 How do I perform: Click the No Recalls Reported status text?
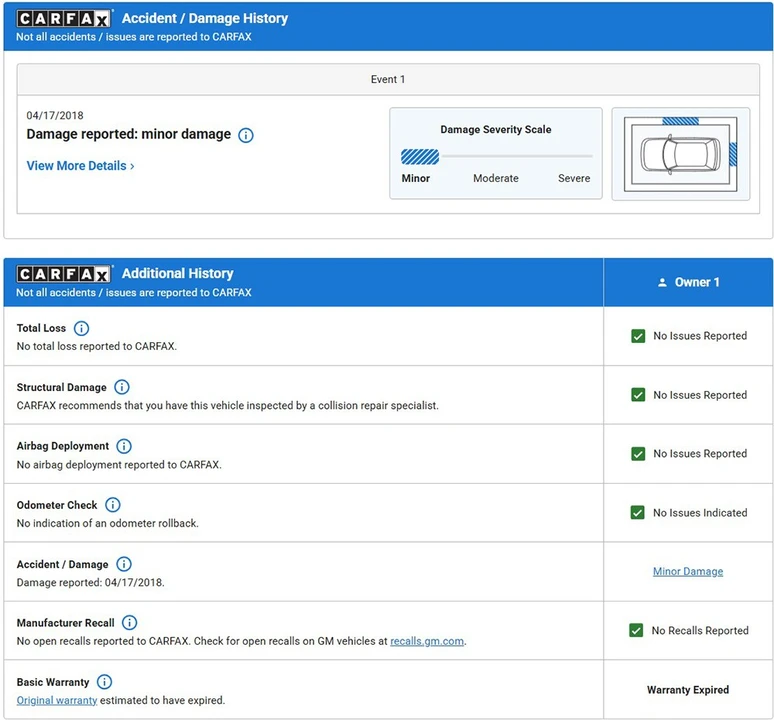click(x=700, y=631)
